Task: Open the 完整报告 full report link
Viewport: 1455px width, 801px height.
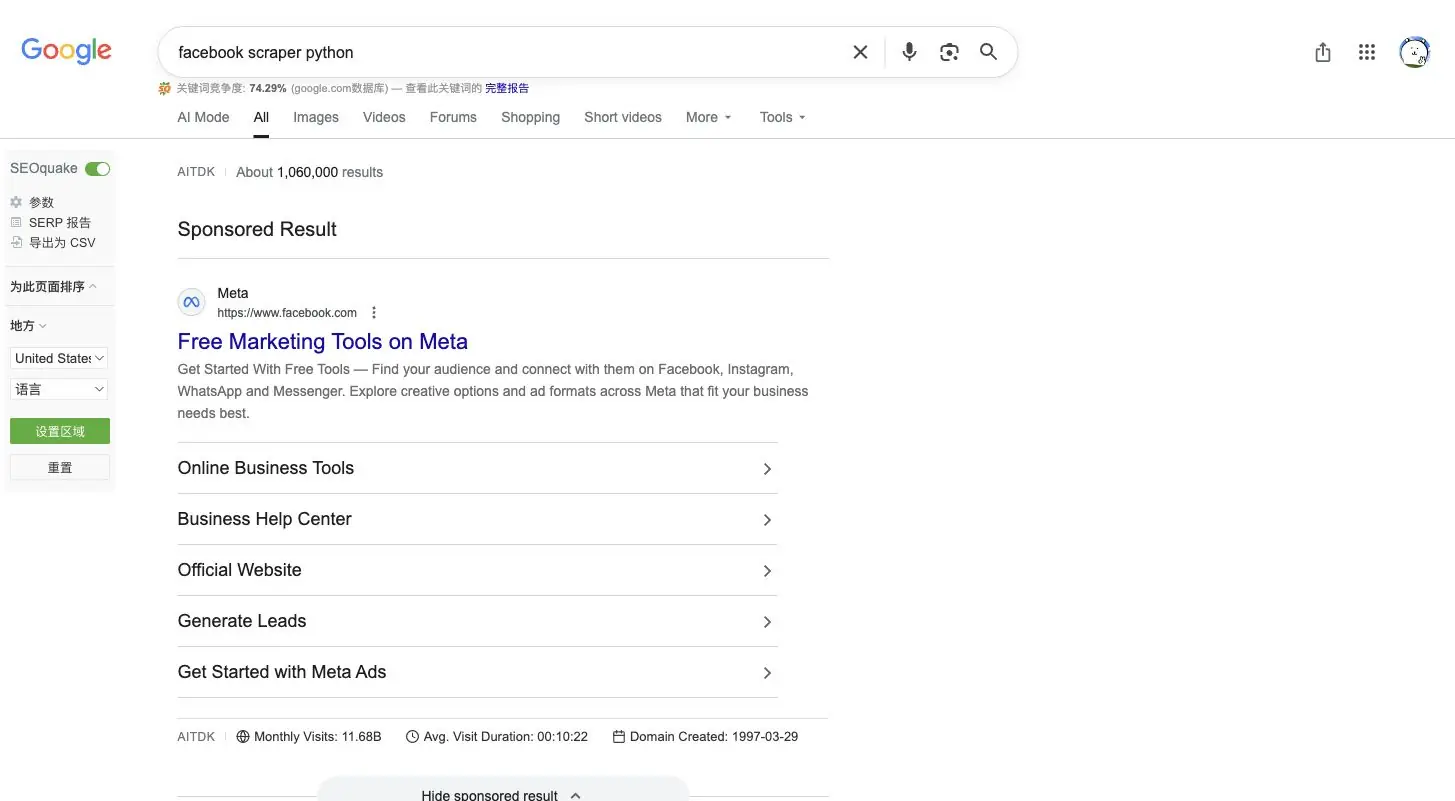Action: [x=507, y=88]
